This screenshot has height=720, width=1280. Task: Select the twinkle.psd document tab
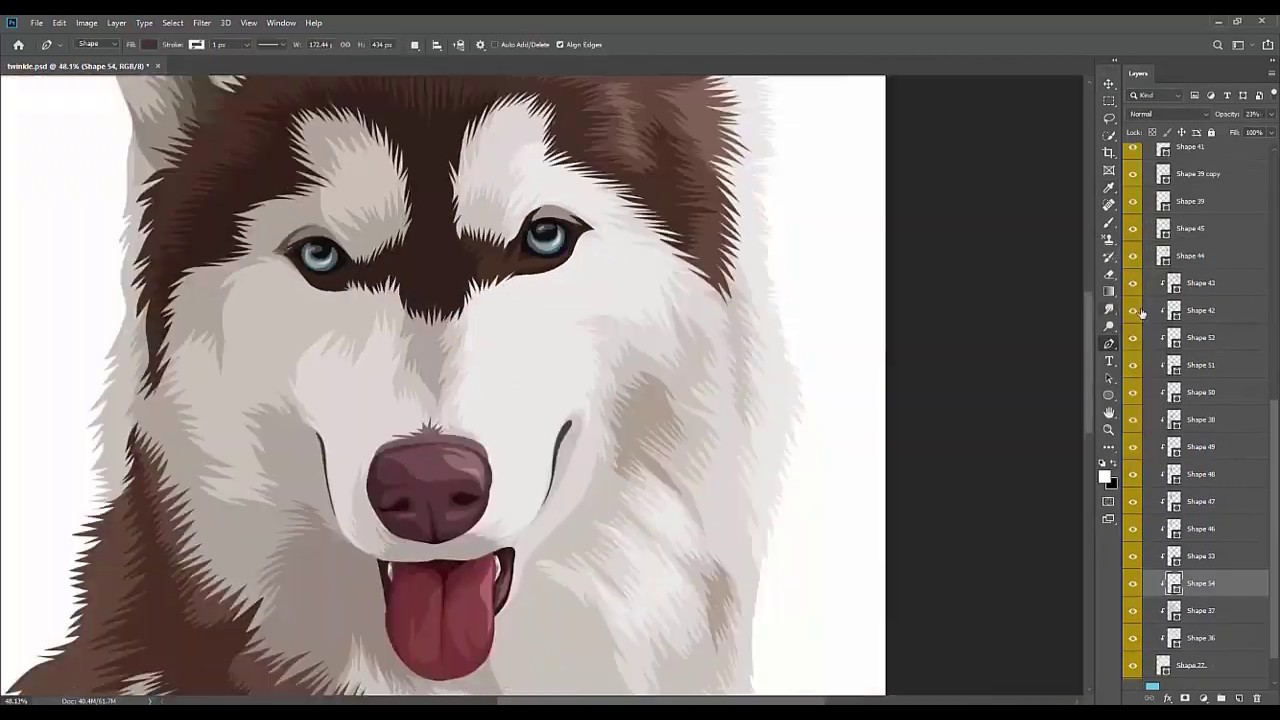[78, 66]
